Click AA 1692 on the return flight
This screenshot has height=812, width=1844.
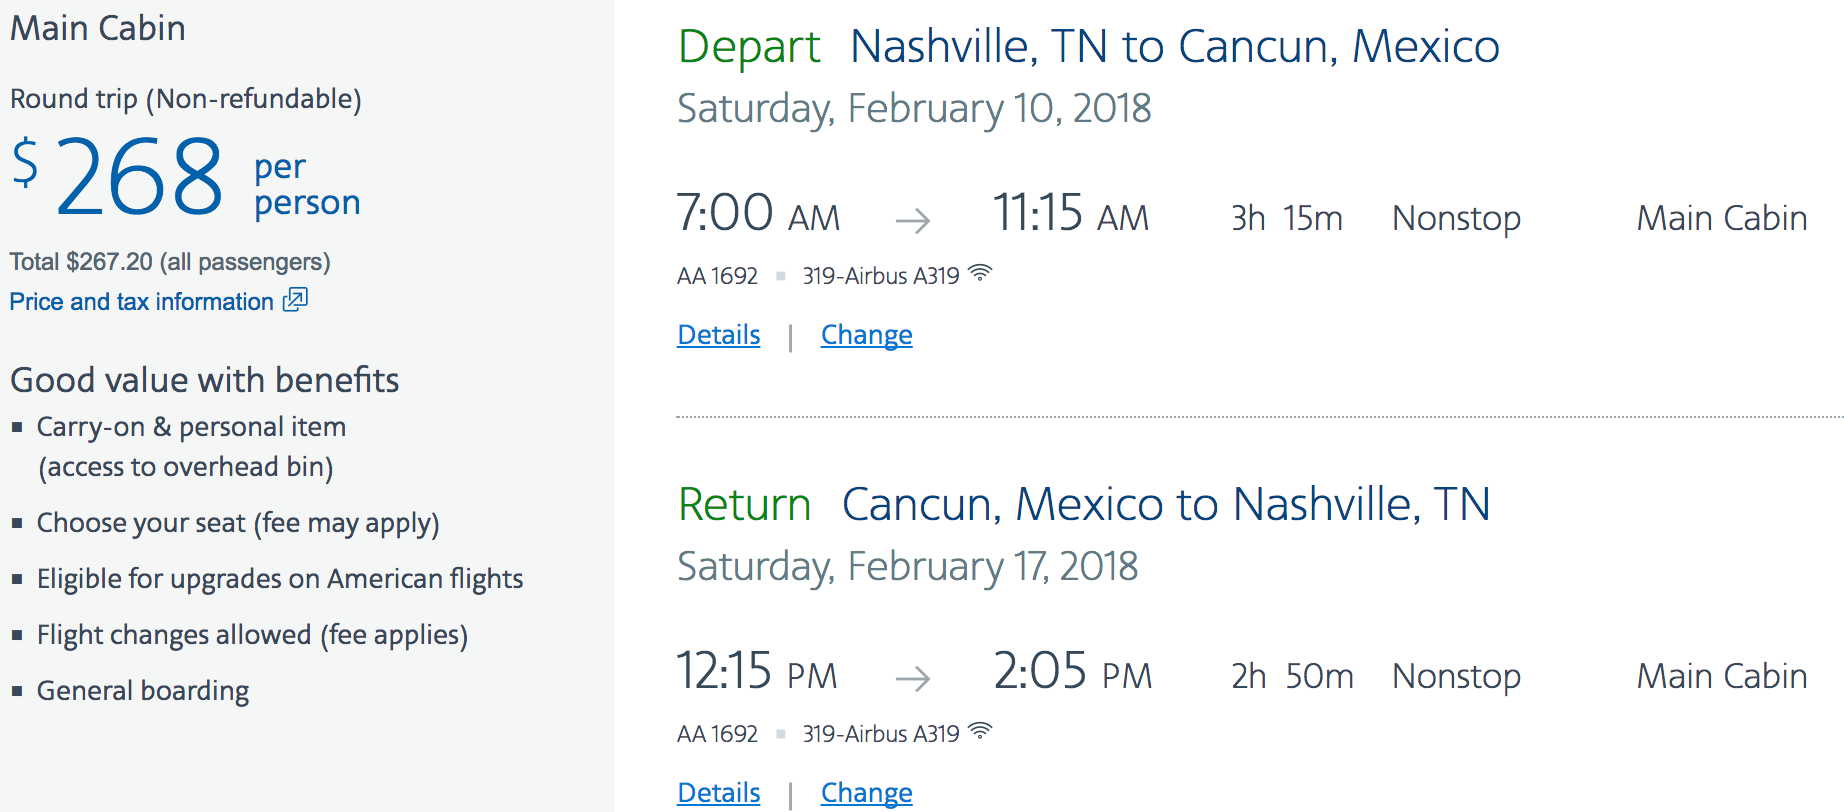(x=717, y=734)
